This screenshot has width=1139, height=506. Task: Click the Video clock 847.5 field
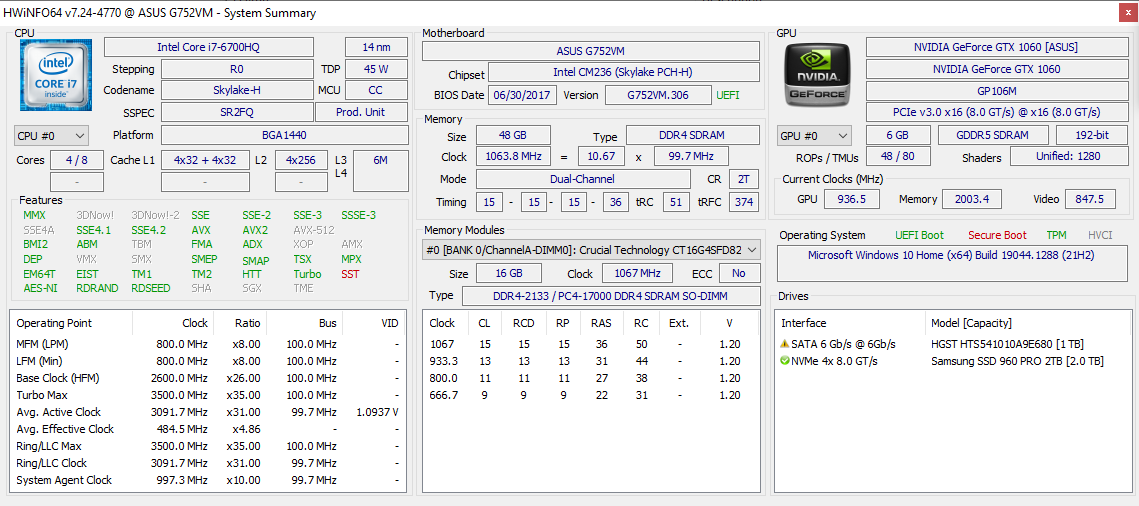1090,199
